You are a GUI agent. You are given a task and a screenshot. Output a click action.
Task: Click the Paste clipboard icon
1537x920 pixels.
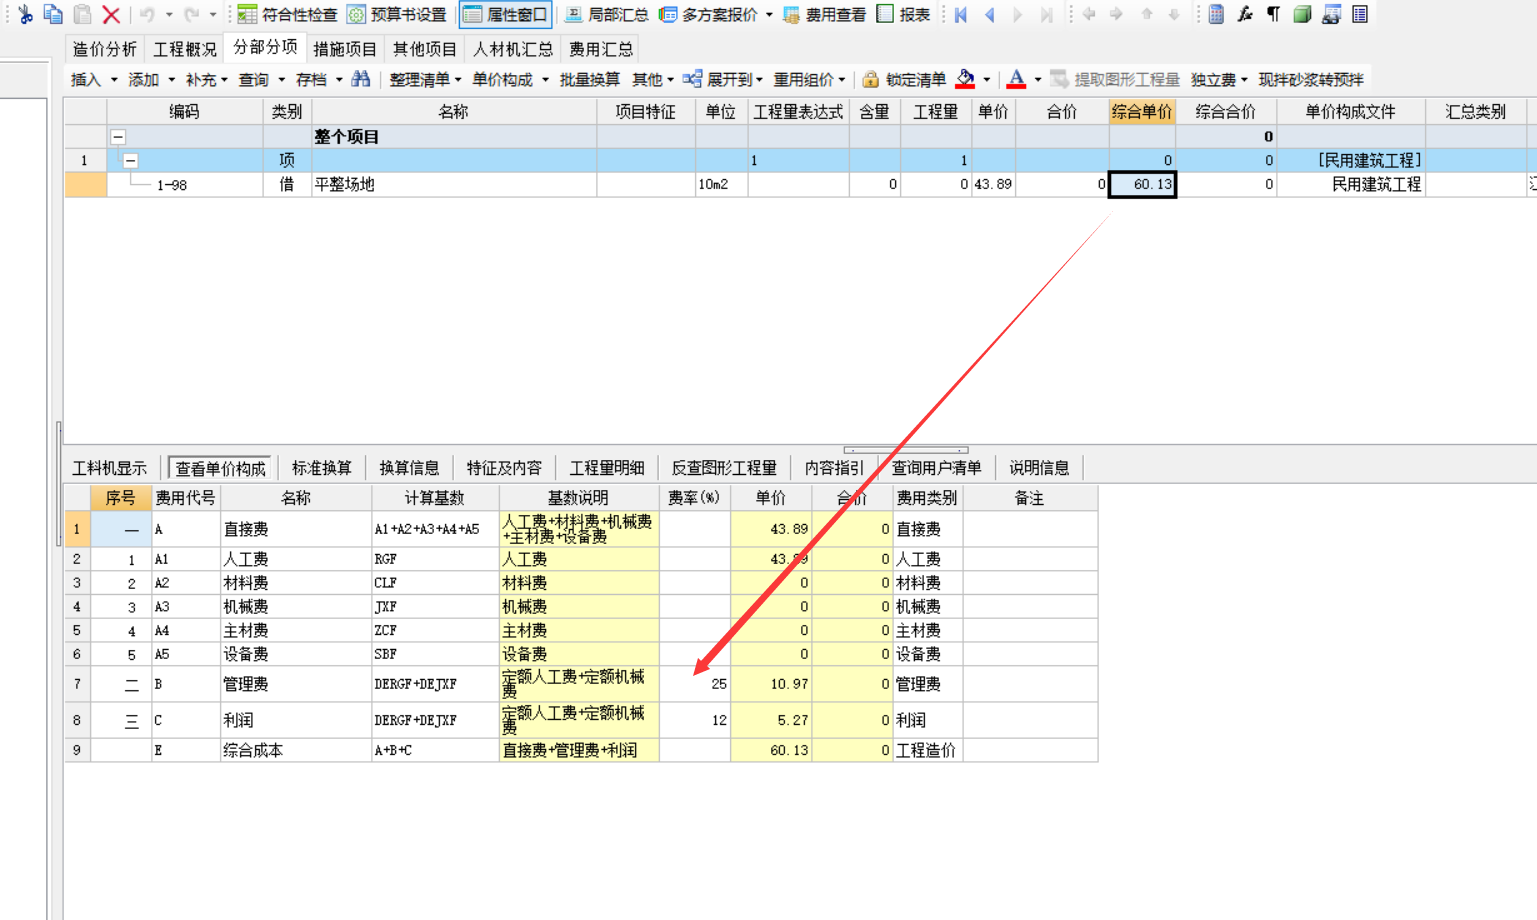(83, 15)
